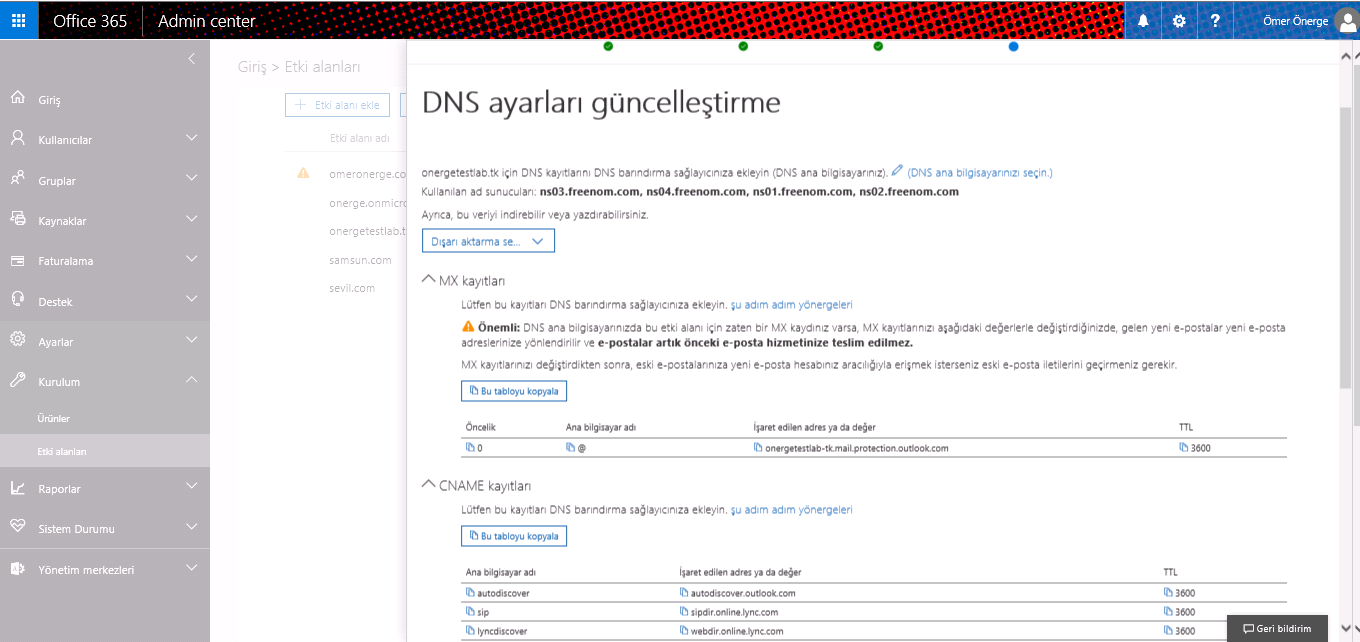The height and width of the screenshot is (642, 1360).
Task: Expand Kullanıcılar menu chevron
Action: coord(192,138)
